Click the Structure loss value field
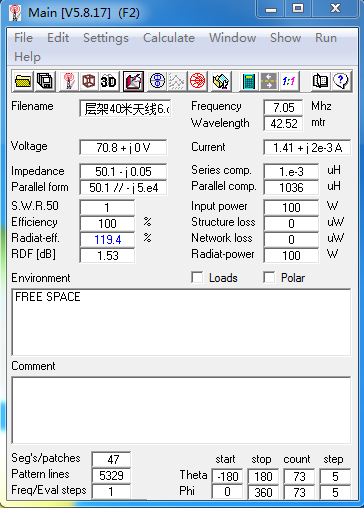This screenshot has width=364, height=508. (291, 223)
